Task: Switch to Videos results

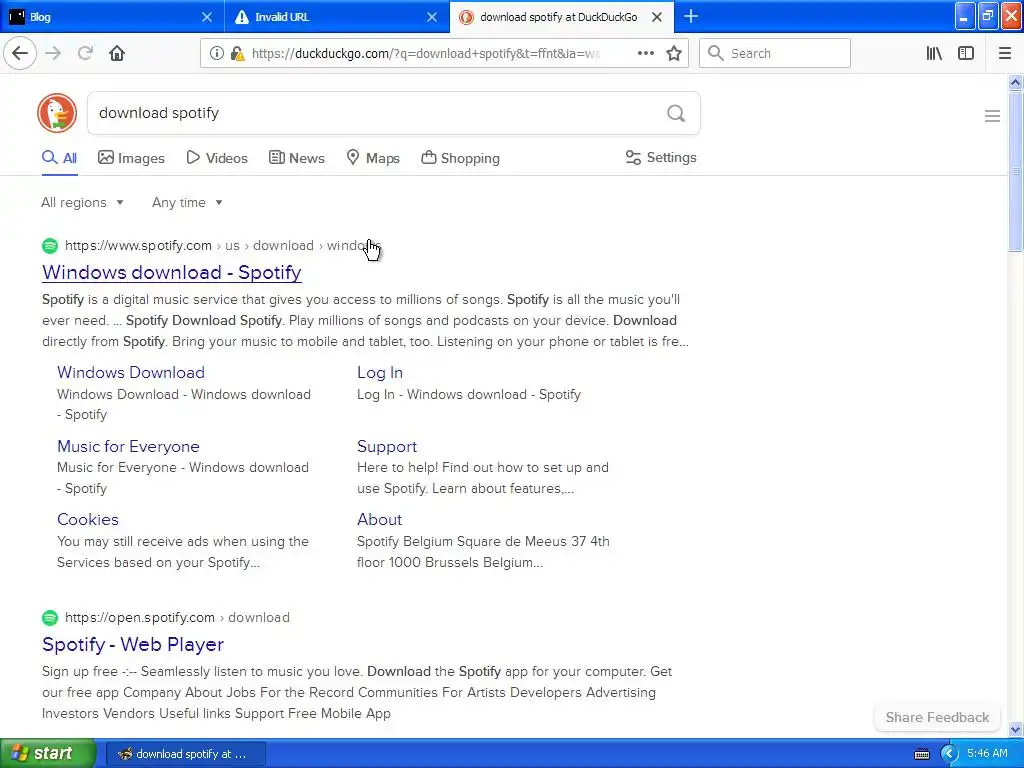Action: pos(217,158)
